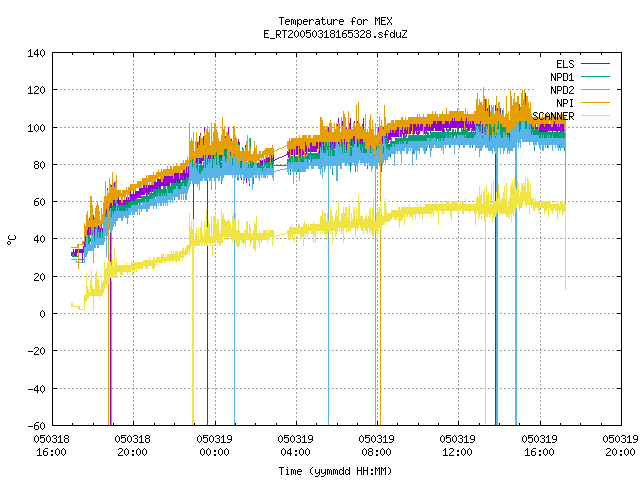This screenshot has height=480, width=640.
Task: Click the x-axis label 050318 16:00
Action: [x=51, y=446]
